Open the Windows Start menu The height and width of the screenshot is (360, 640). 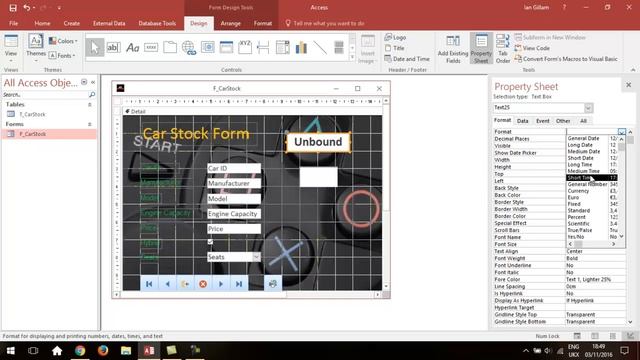11,351
